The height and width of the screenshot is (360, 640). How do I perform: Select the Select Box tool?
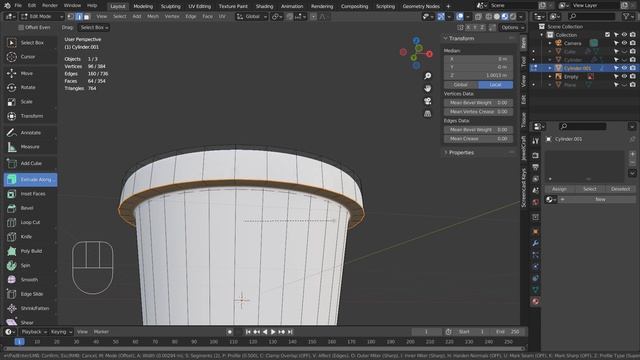[x=30, y=42]
